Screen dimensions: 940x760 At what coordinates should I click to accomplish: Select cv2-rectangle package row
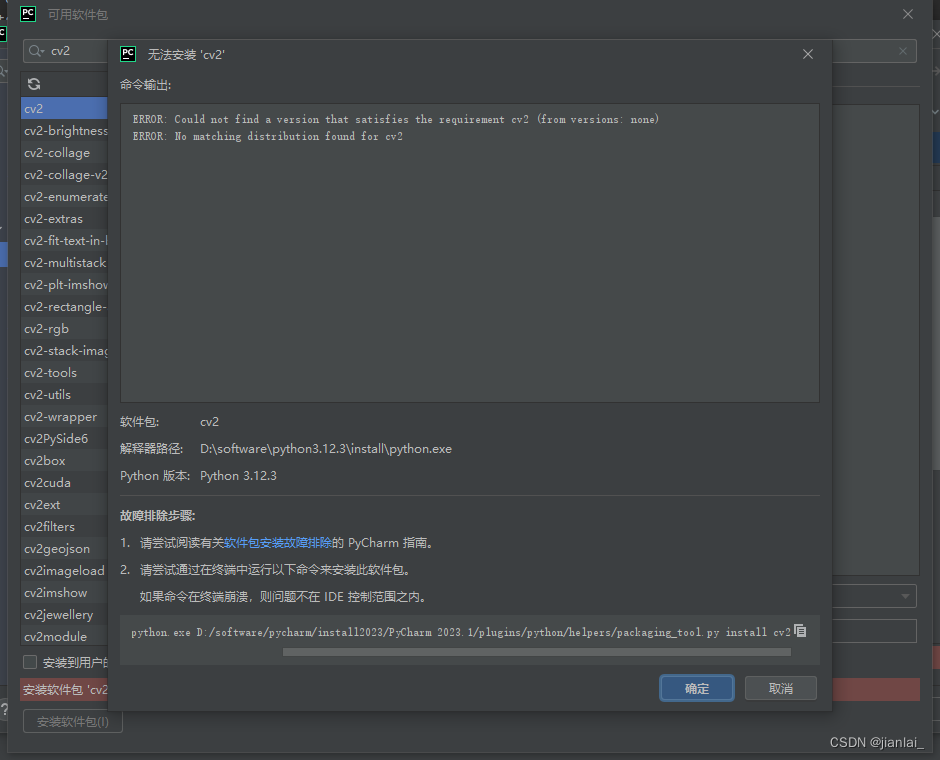pos(64,306)
